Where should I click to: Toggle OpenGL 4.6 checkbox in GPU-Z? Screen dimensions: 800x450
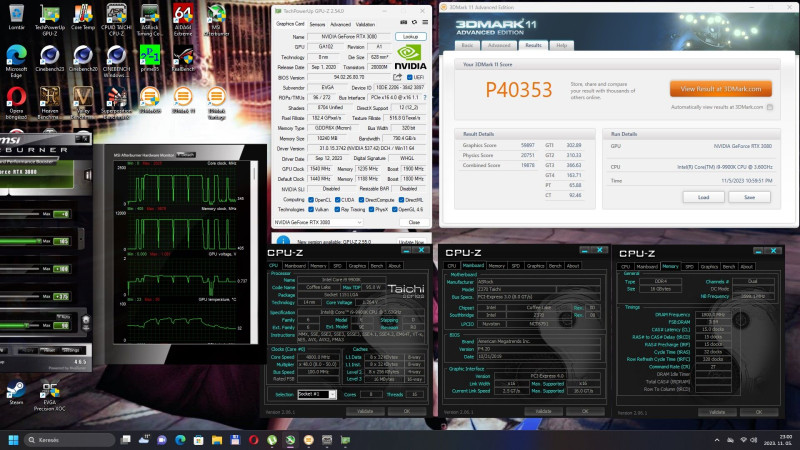(394, 209)
